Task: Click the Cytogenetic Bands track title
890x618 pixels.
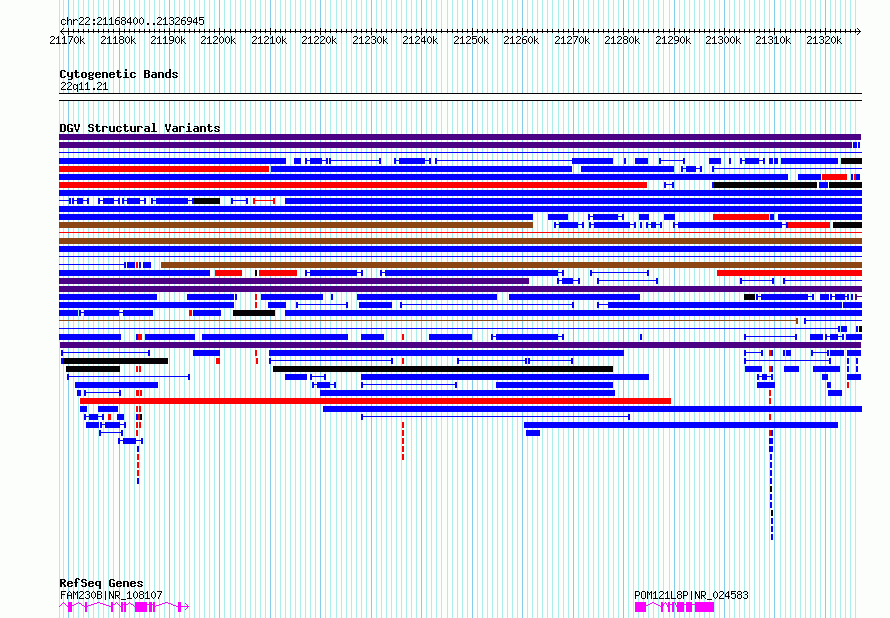Action: coord(119,74)
